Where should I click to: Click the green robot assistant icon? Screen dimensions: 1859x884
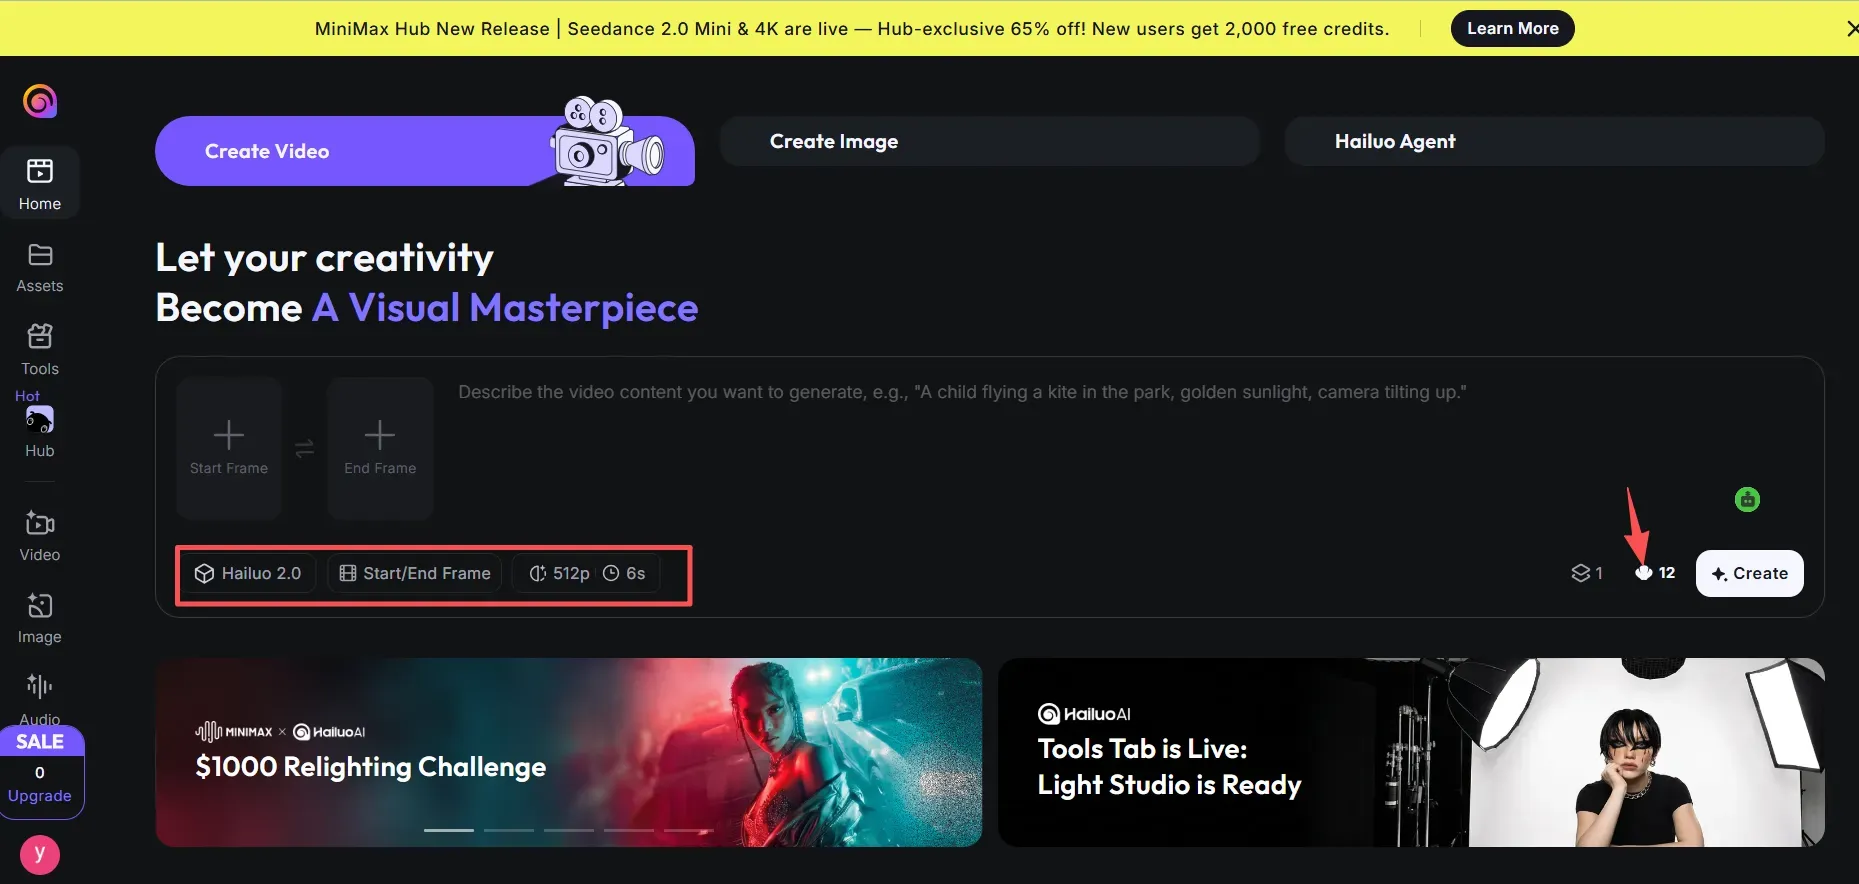1747,499
